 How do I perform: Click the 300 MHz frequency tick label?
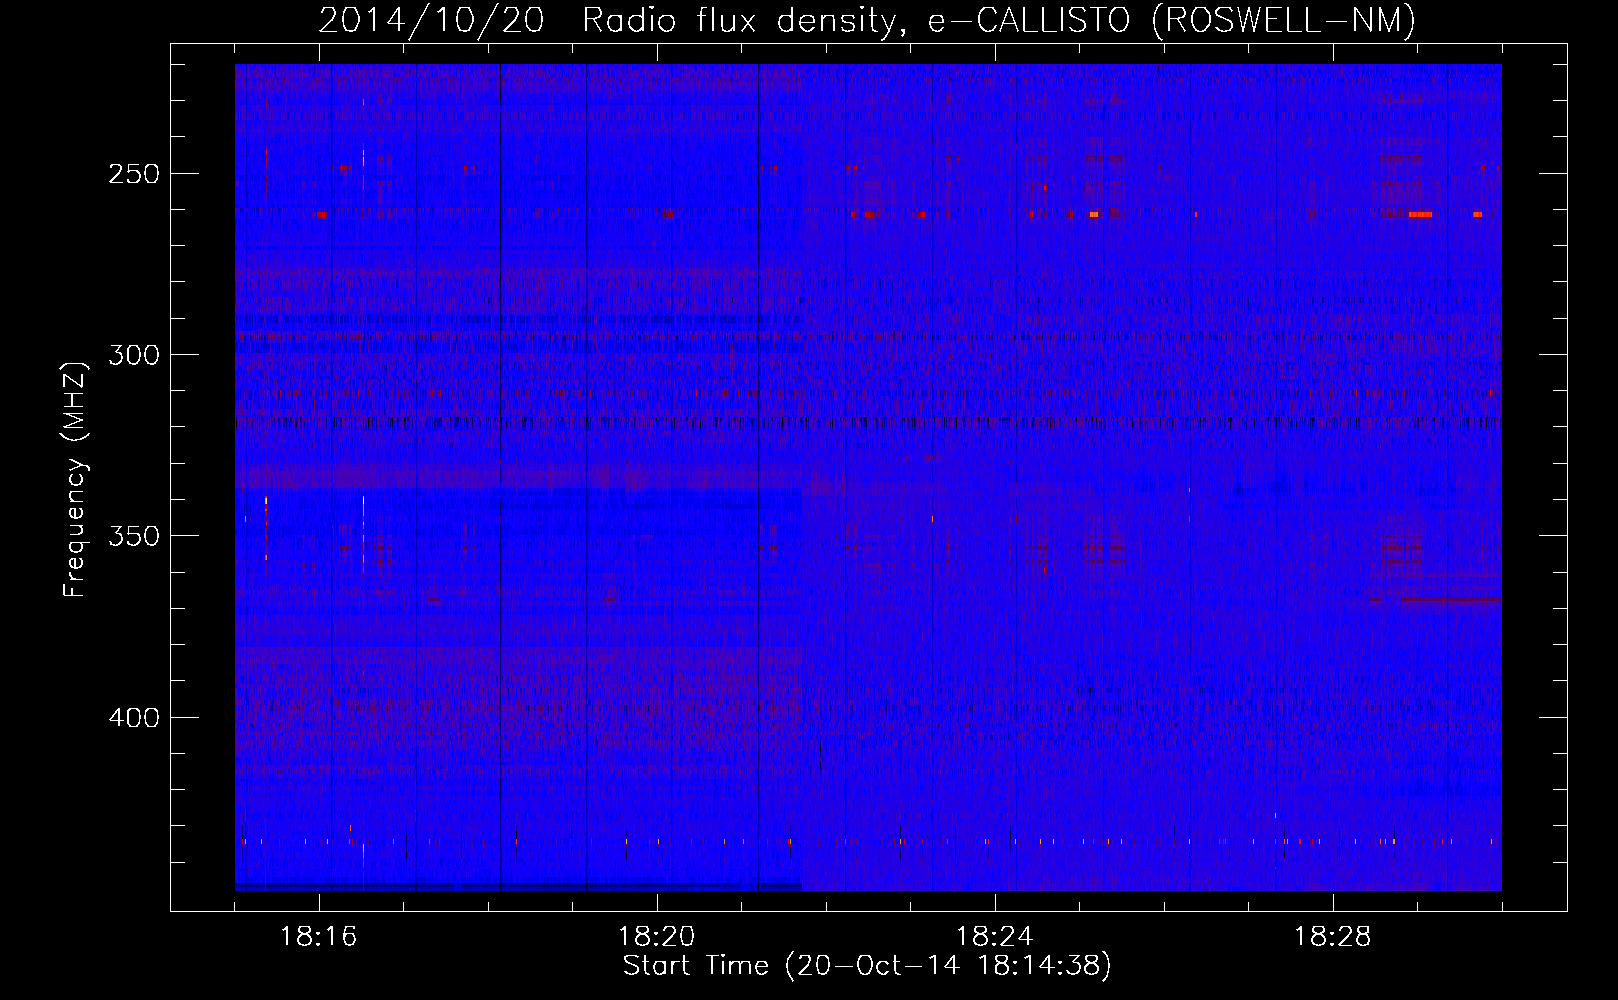click(134, 355)
